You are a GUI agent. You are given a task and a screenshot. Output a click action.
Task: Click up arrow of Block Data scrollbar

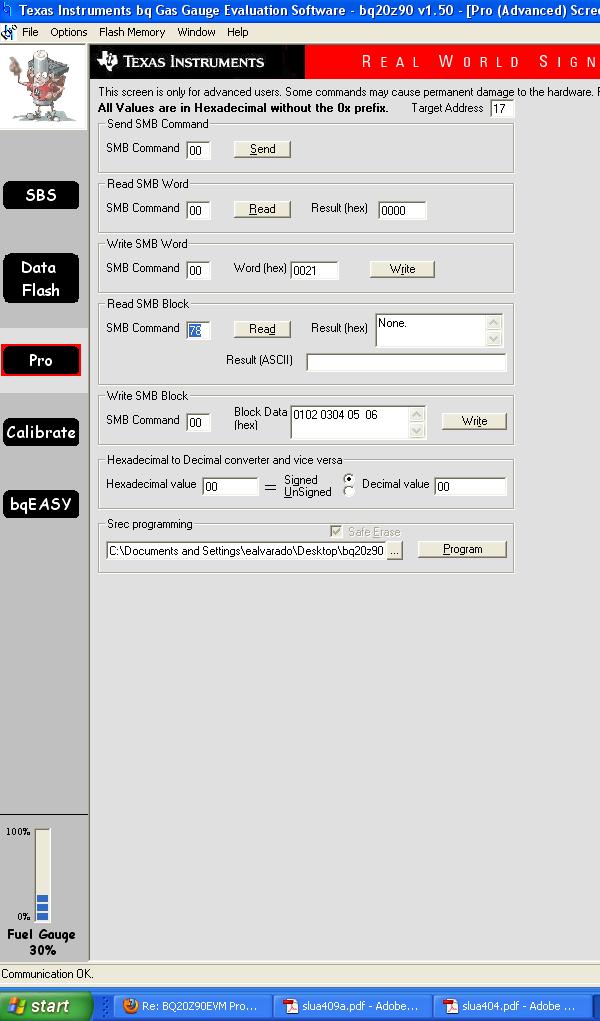coord(417,415)
